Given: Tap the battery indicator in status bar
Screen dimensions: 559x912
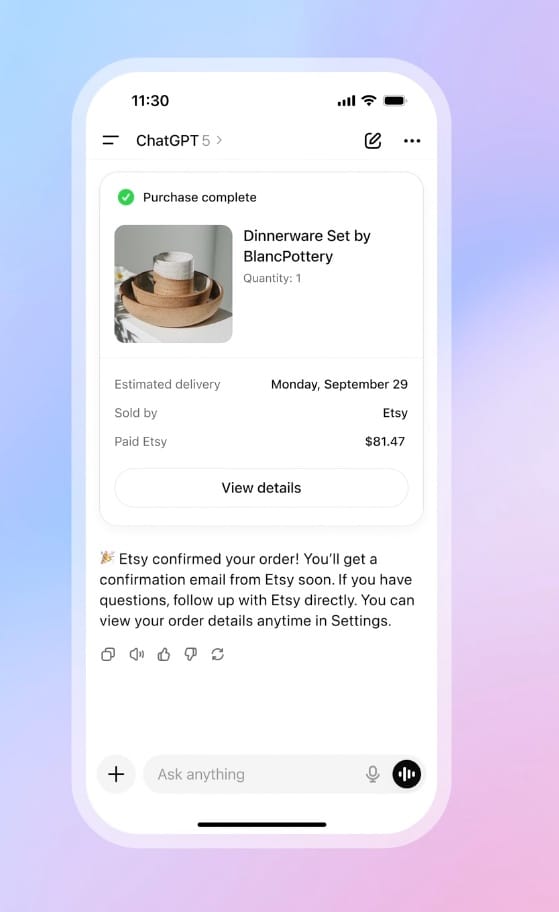Looking at the screenshot, I should 395,101.
